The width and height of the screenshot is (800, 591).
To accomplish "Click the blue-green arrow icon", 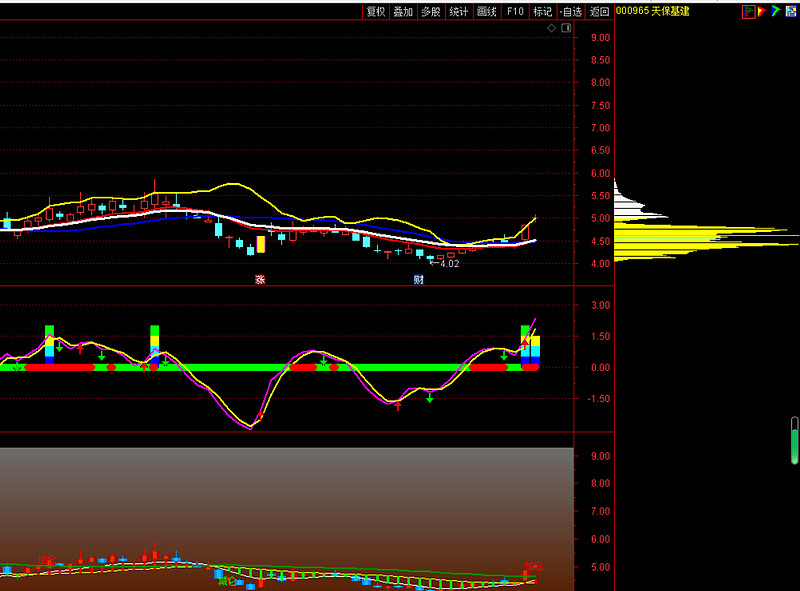I will coord(776,11).
